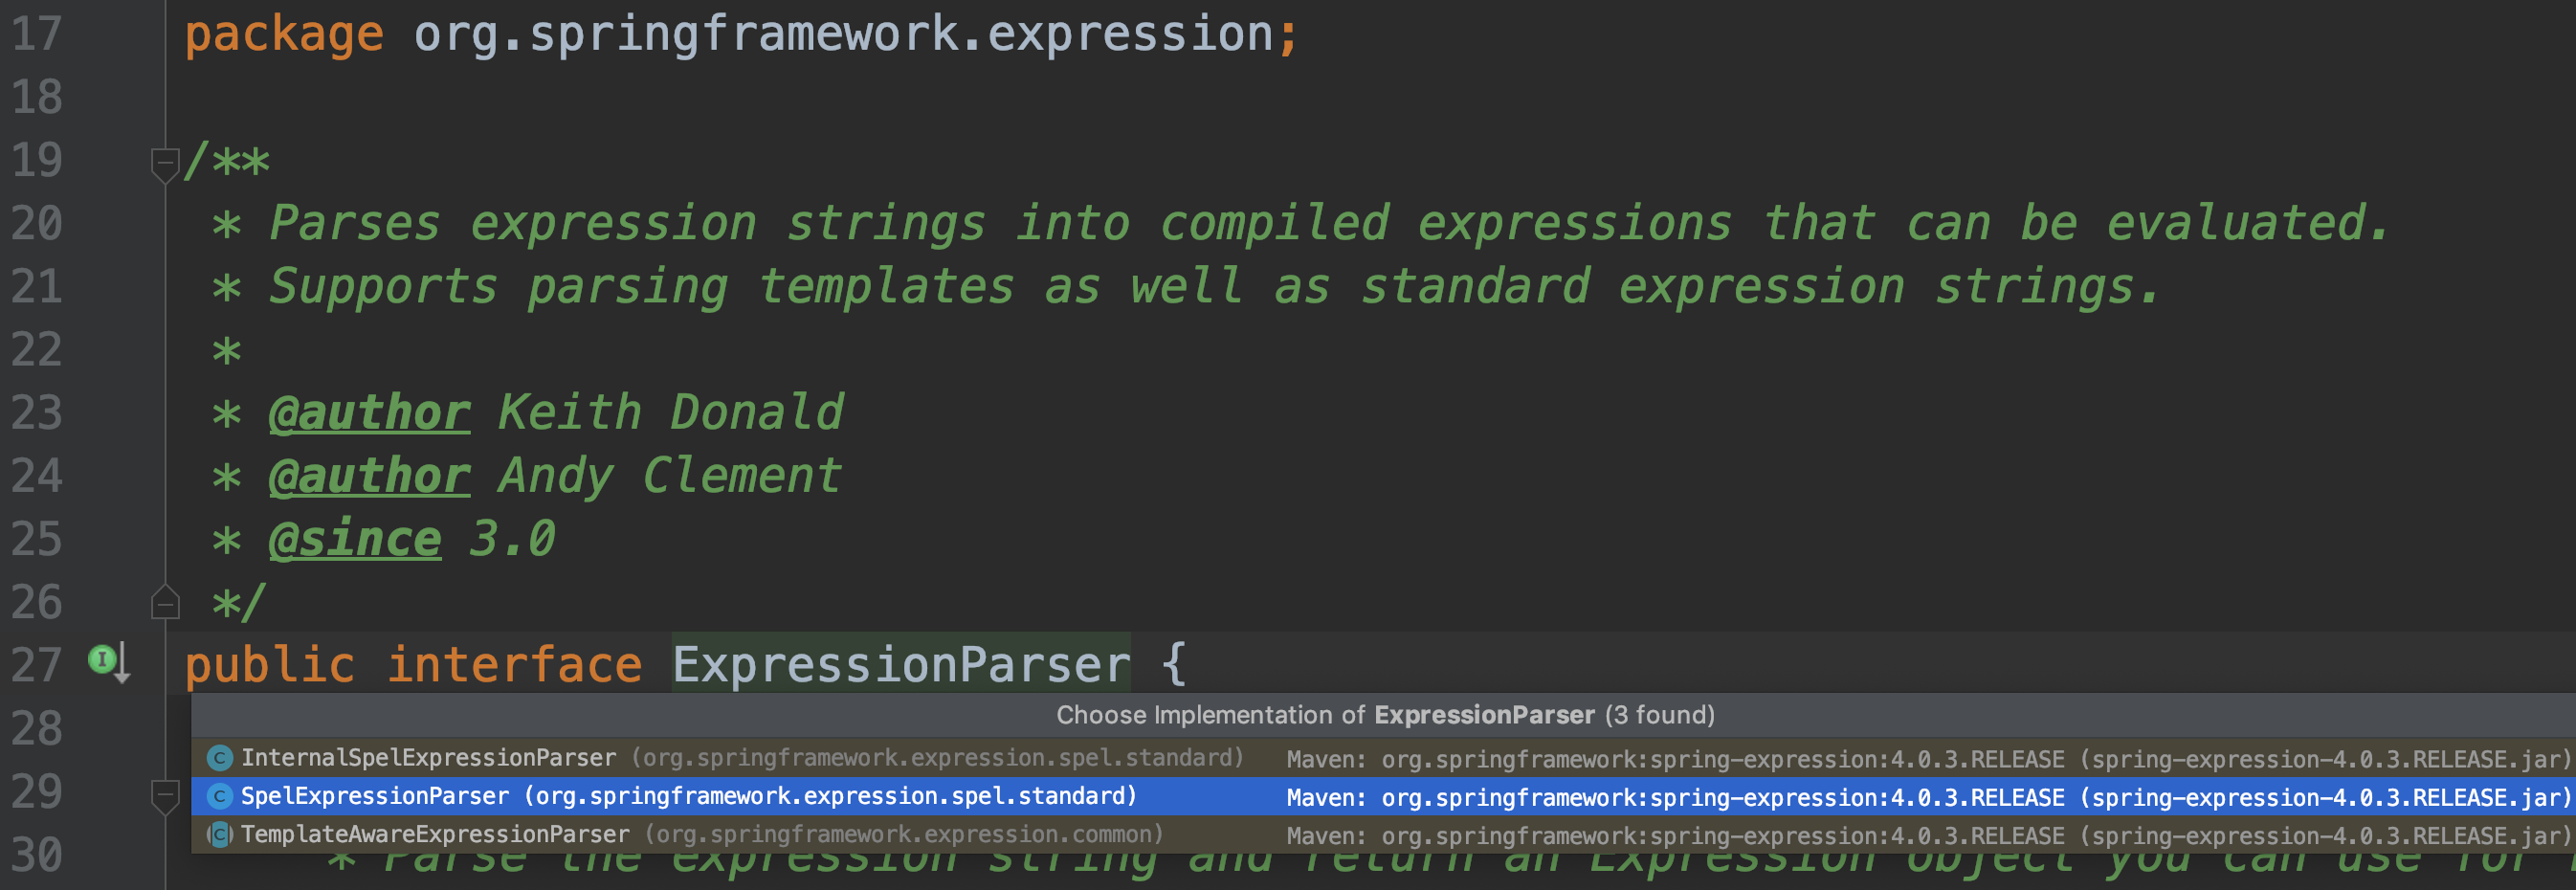The width and height of the screenshot is (2576, 890).
Task: Click the Choose Implementation popup title bar
Action: click(1384, 715)
